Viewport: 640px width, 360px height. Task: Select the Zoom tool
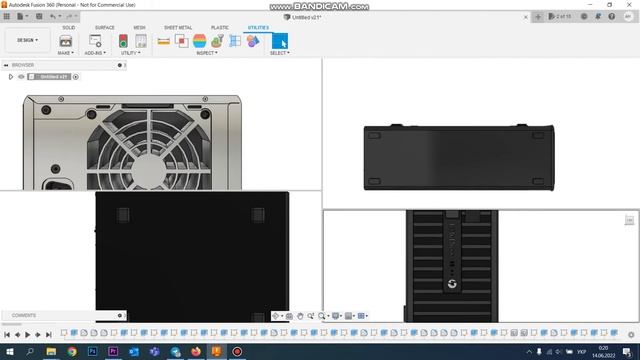coord(311,316)
